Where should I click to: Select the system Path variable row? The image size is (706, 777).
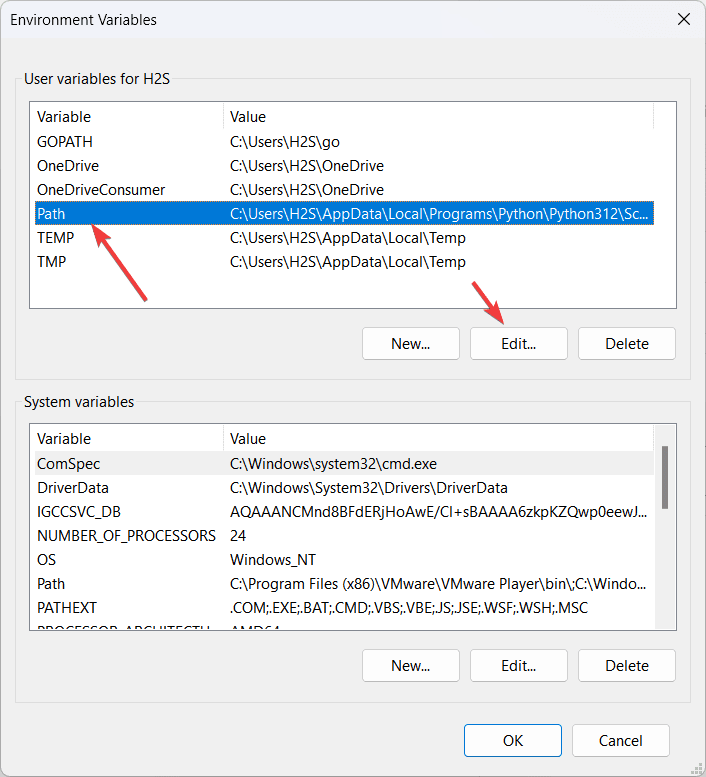click(x=344, y=584)
